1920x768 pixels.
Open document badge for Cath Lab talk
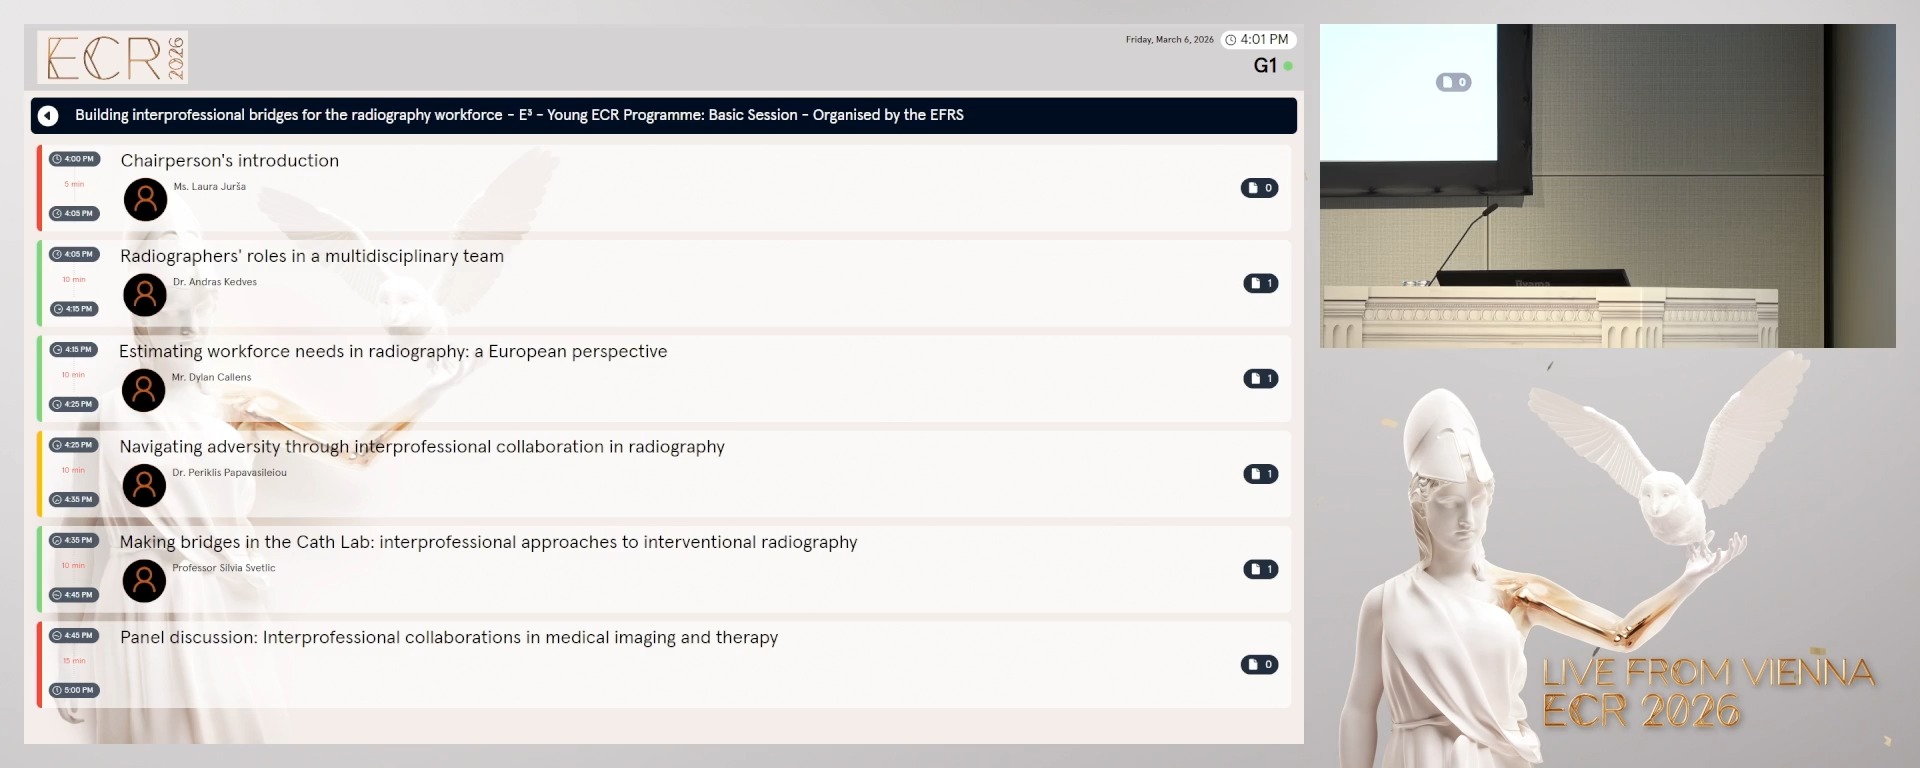pos(1260,569)
